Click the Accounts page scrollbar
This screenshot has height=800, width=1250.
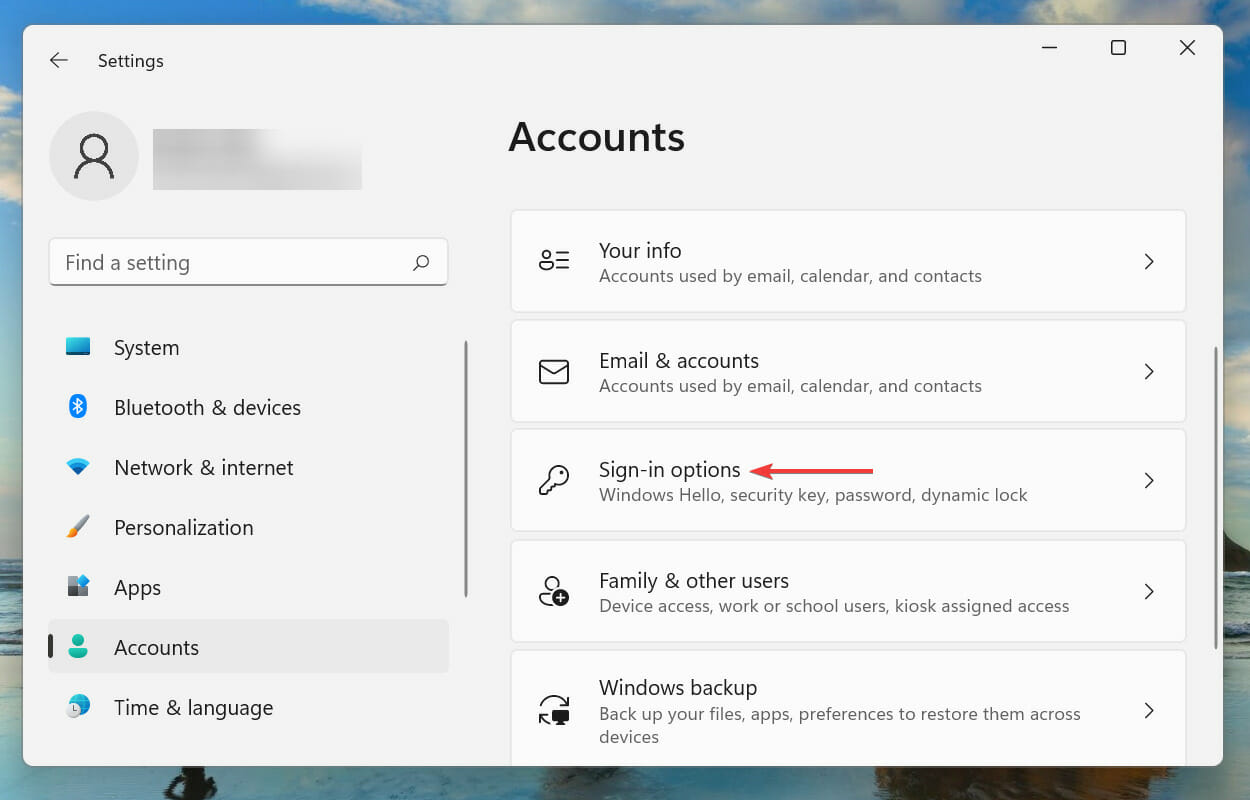[x=1216, y=497]
